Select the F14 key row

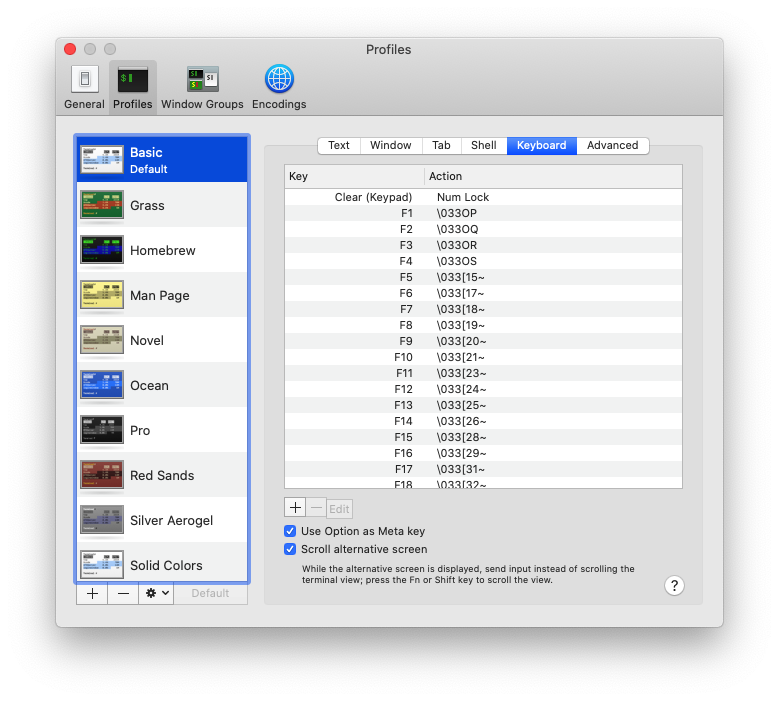483,421
